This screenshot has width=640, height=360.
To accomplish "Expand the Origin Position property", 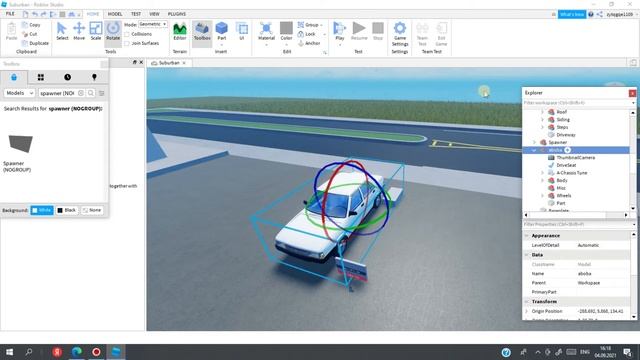I will coord(527,311).
